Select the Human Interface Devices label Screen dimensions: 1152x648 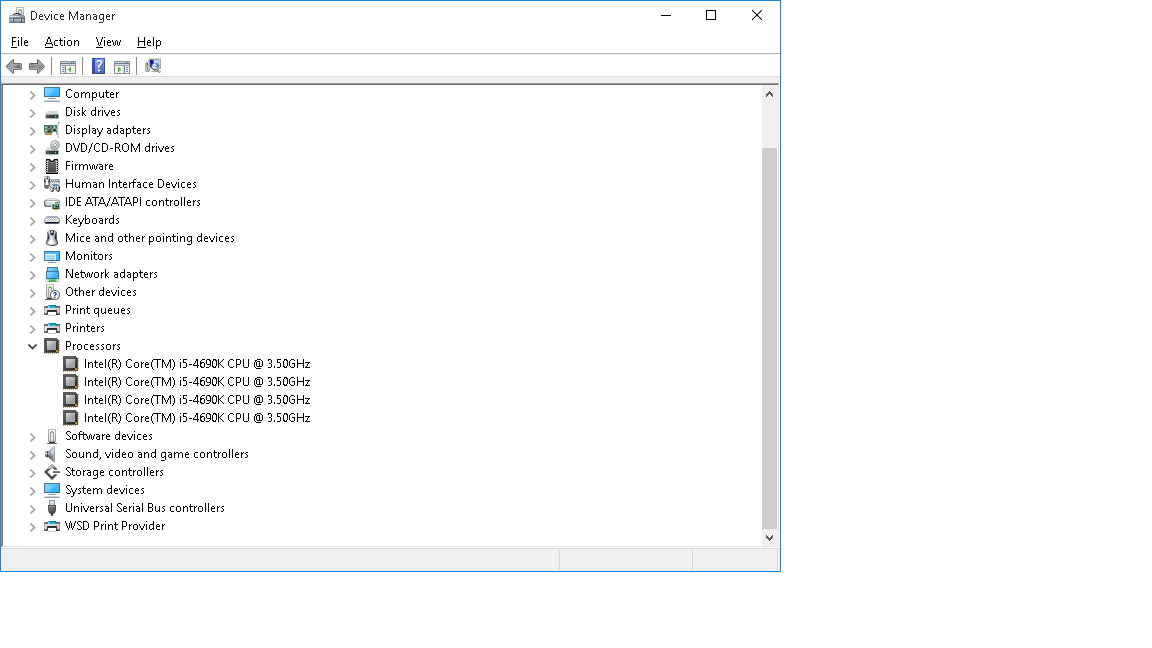[131, 184]
